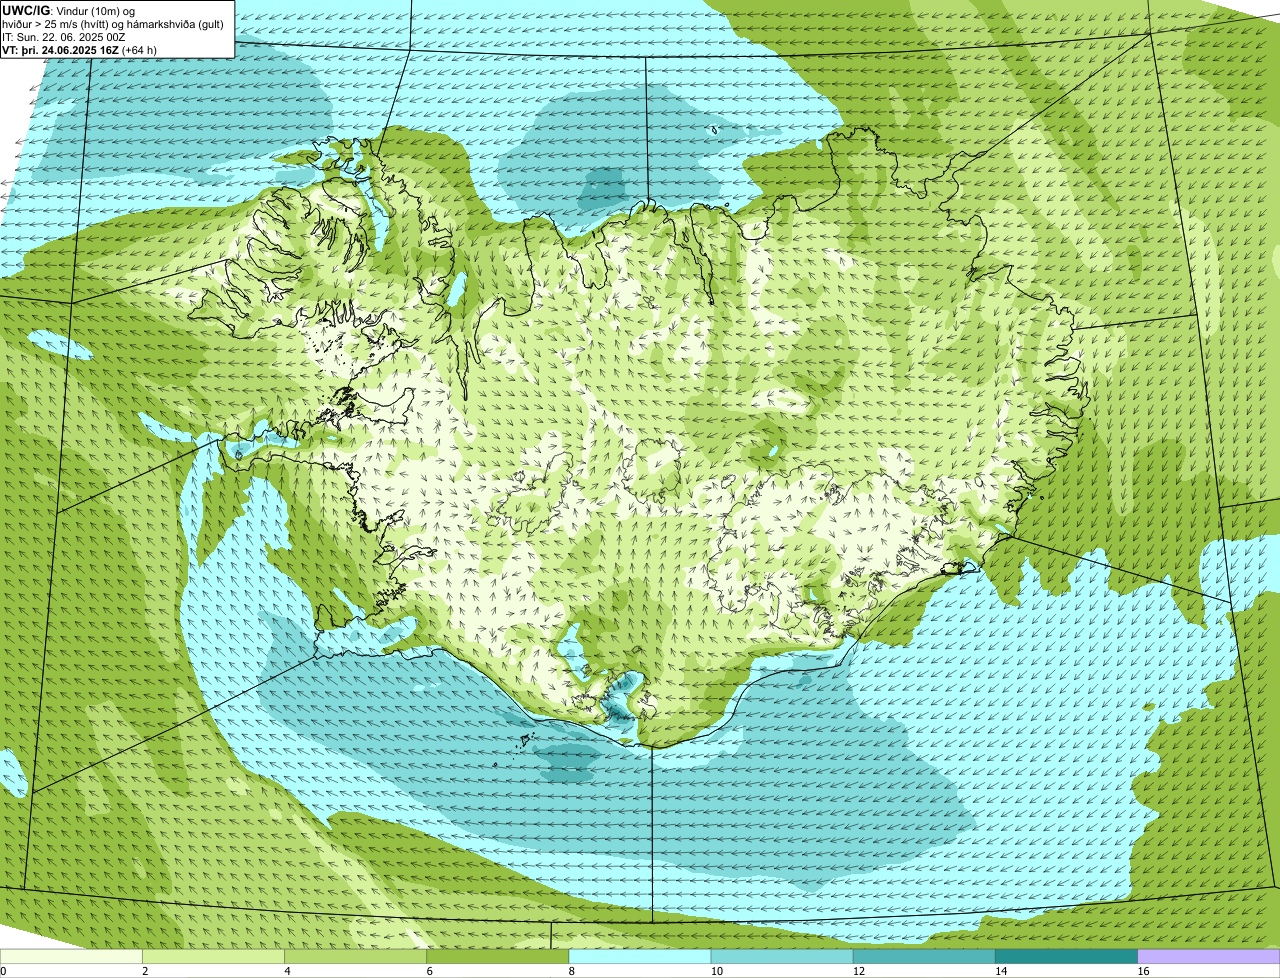Pick the 10–12 m/s turquoise legend swatch
1280x978 pixels.
pyautogui.click(x=782, y=957)
